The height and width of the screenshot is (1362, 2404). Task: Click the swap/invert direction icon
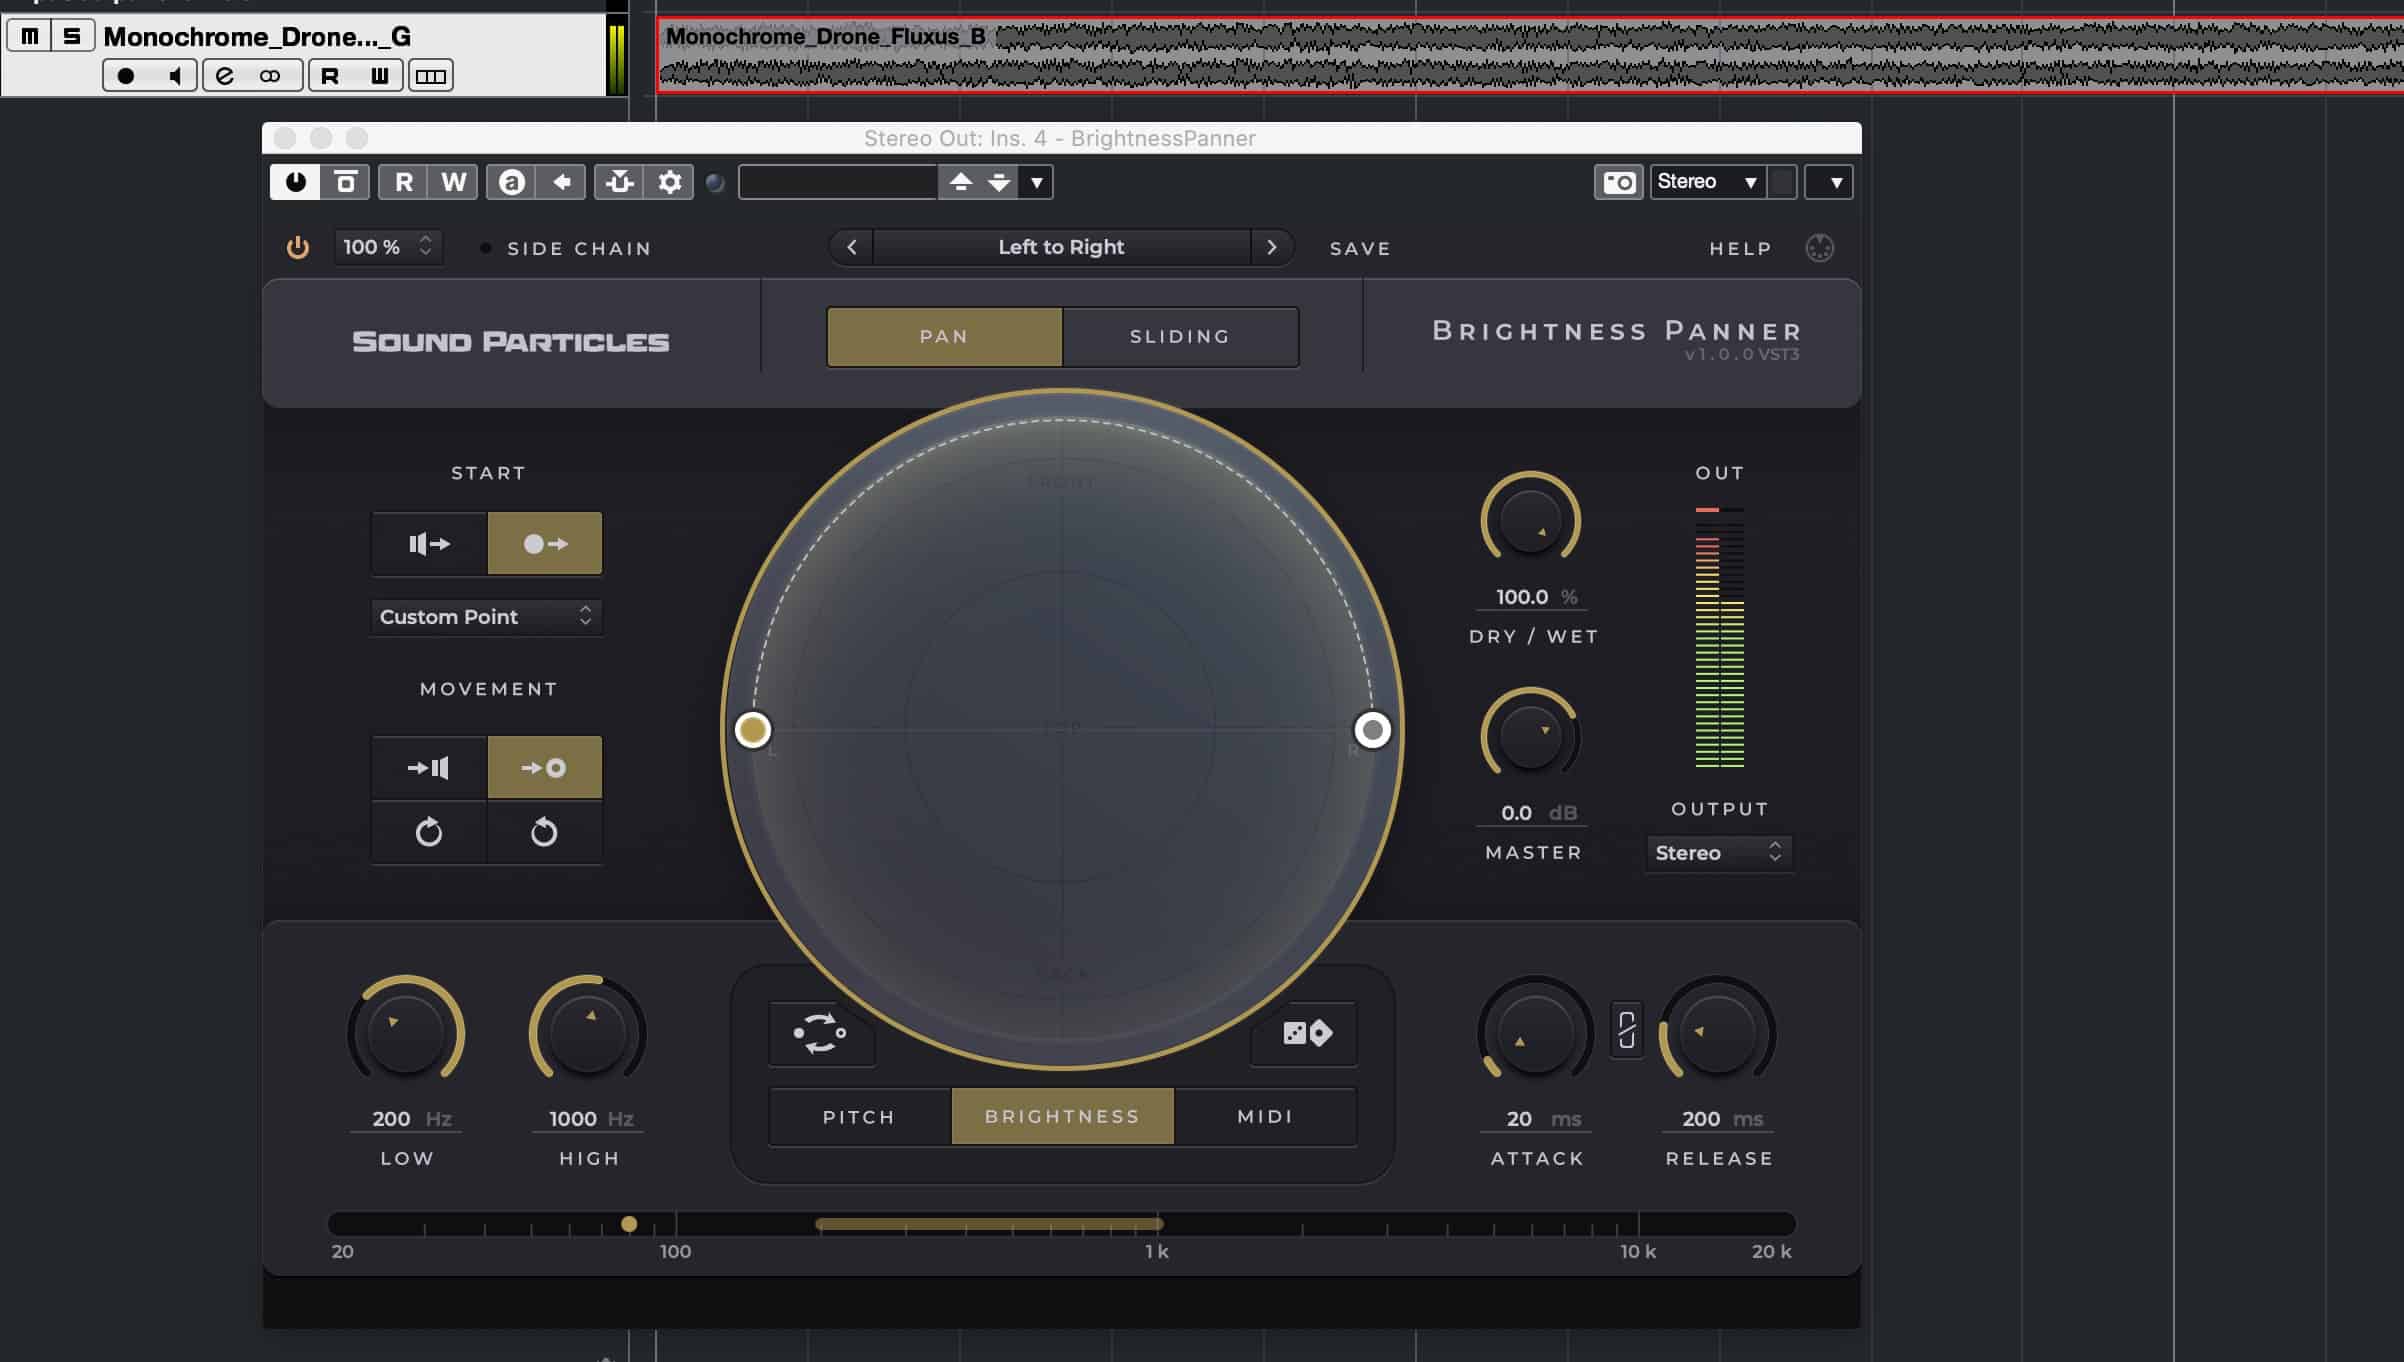coord(821,1033)
